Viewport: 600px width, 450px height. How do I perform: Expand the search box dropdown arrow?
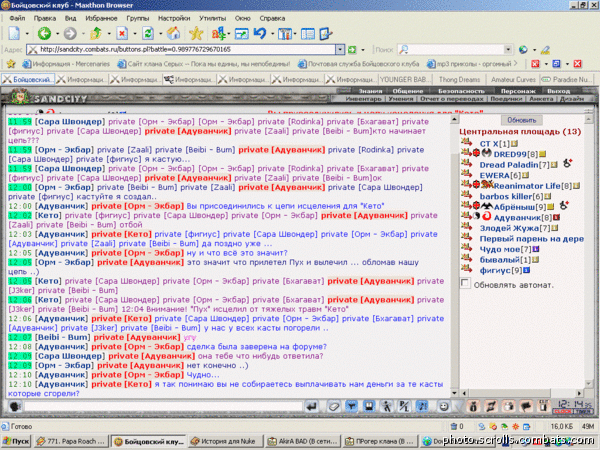click(508, 49)
